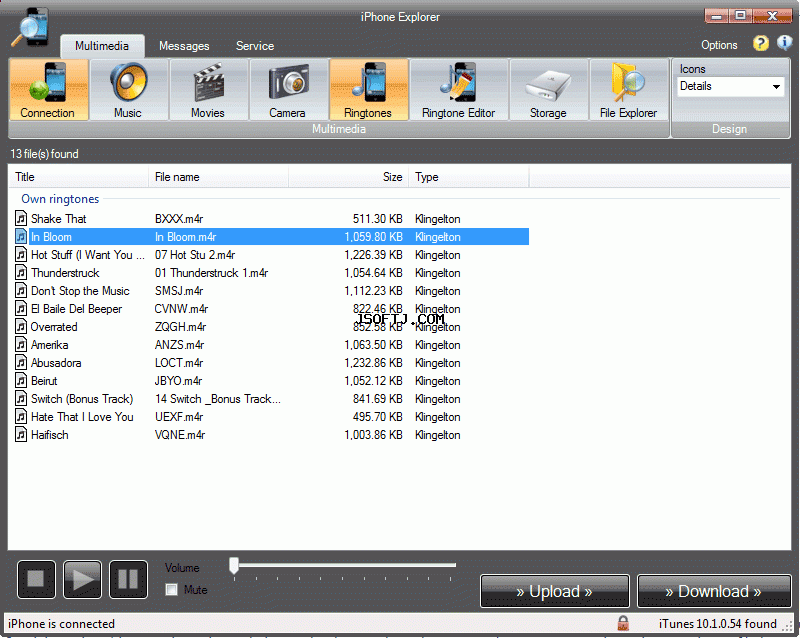Open the File Explorer tool
800x638 pixels.
[629, 90]
